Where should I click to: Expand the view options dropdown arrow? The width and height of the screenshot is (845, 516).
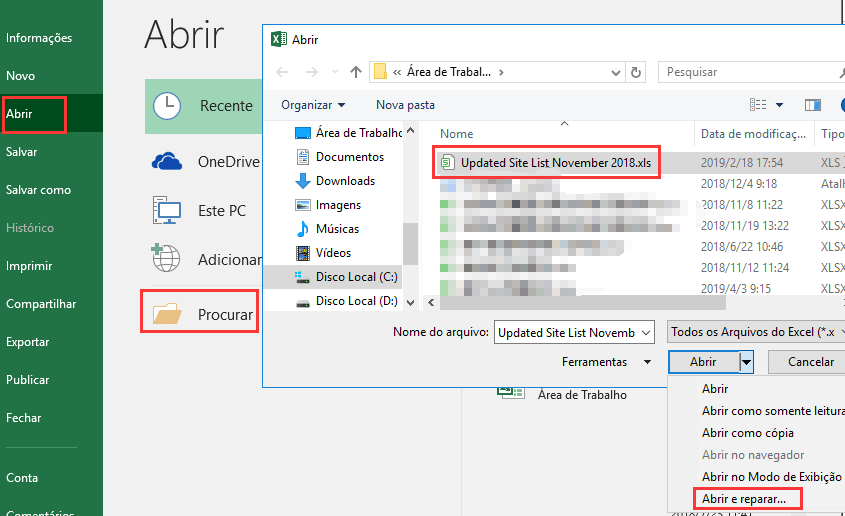(779, 105)
